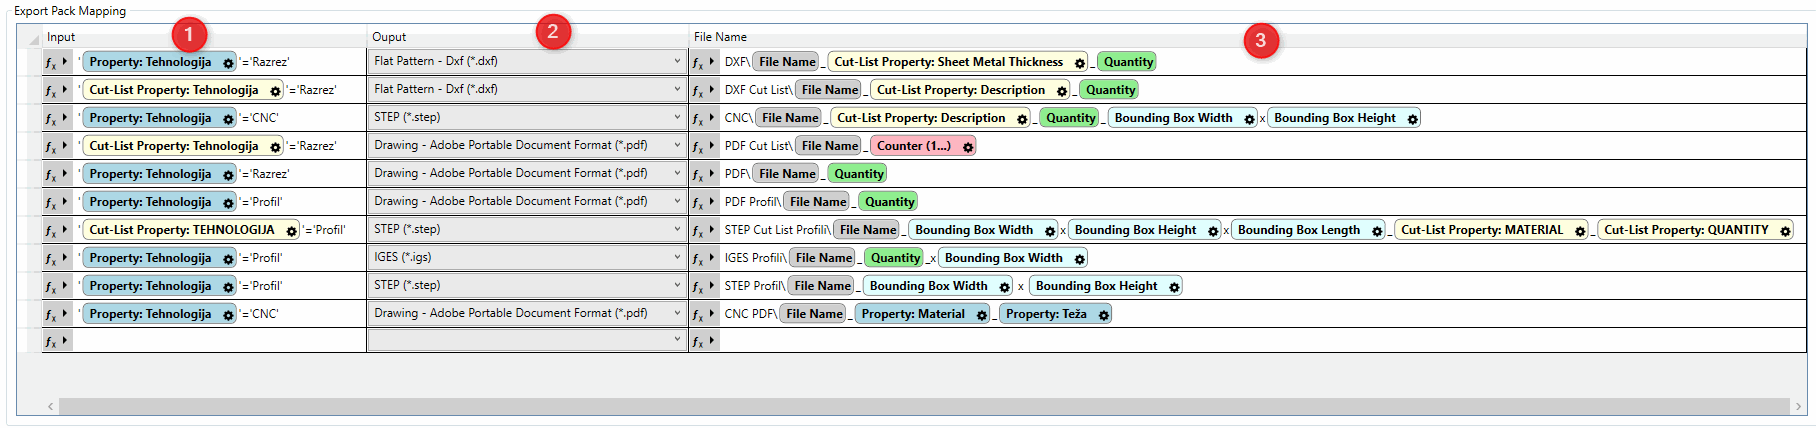Click the File Name column header
The image size is (1816, 428).
coord(720,37)
